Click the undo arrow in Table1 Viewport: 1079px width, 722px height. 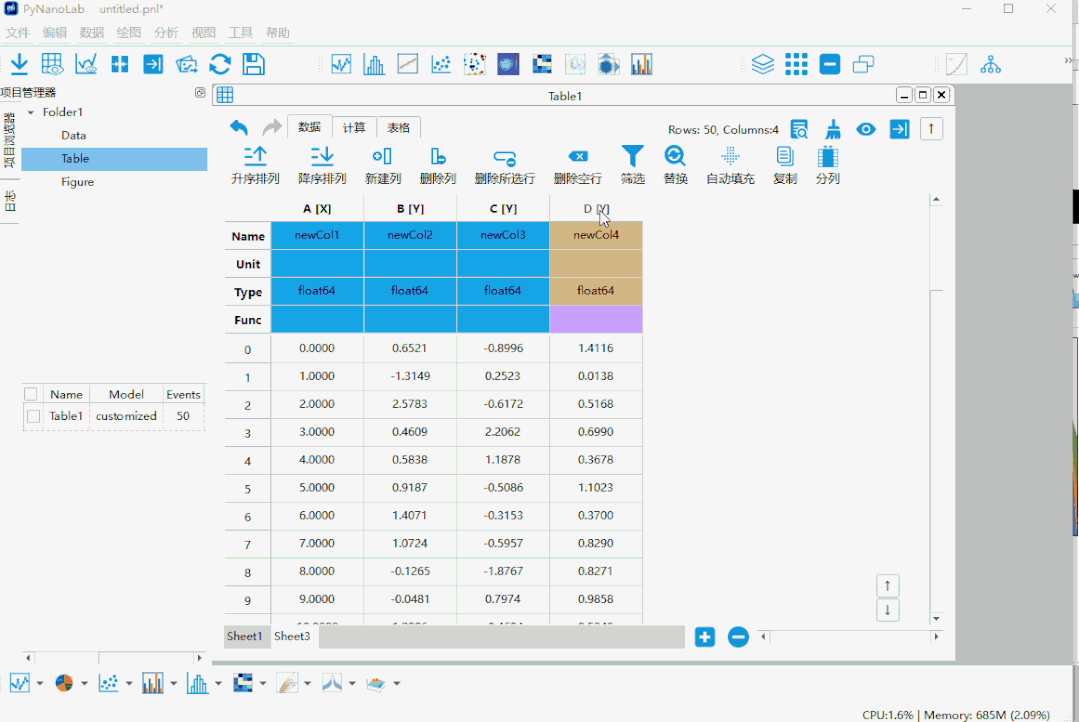(x=239, y=127)
